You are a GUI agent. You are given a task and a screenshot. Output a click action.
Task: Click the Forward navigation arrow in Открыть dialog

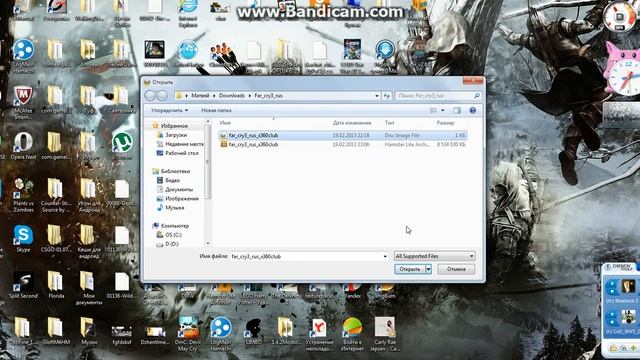[162, 96]
